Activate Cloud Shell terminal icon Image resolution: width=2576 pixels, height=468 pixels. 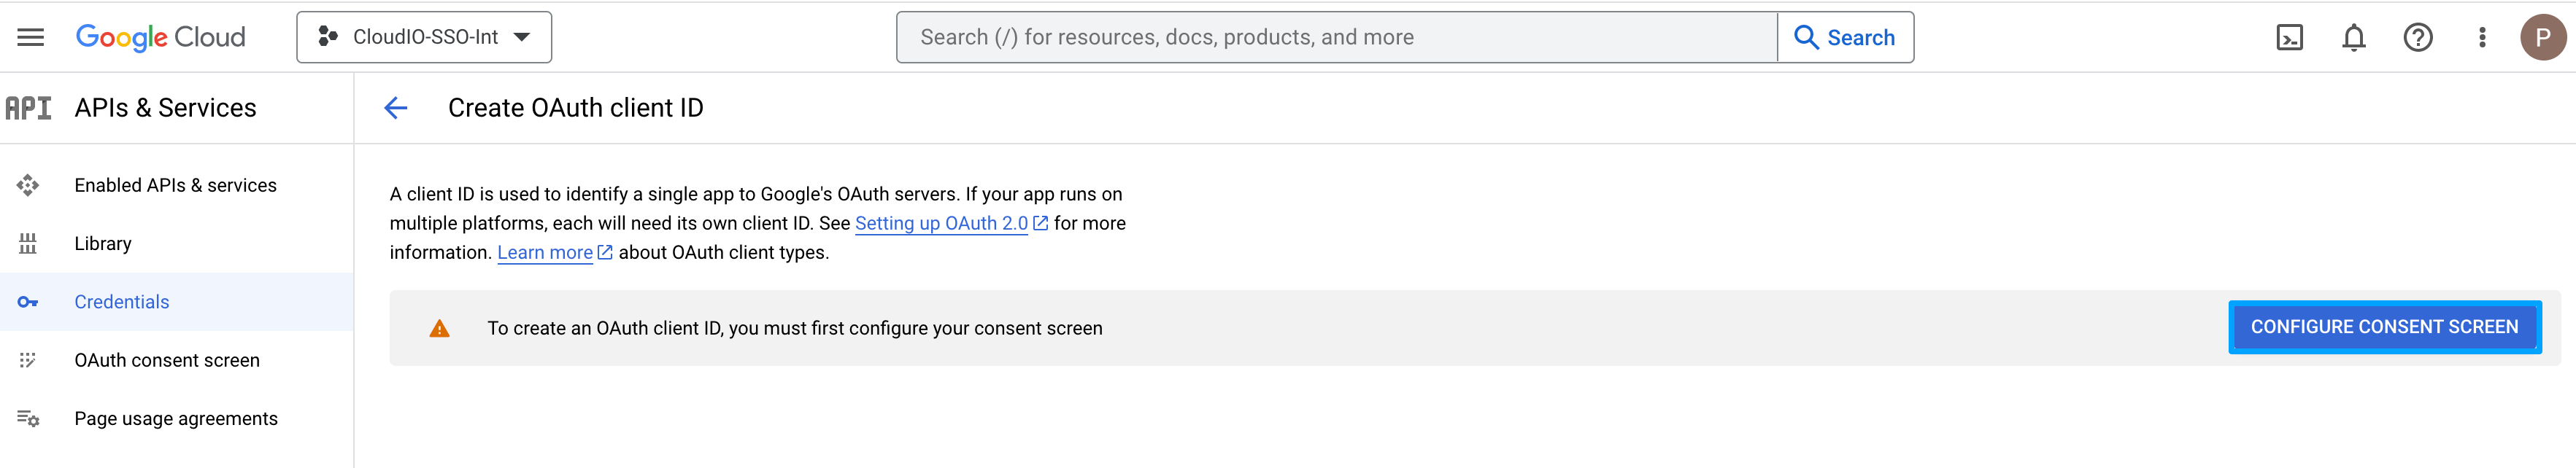pyautogui.click(x=2289, y=37)
